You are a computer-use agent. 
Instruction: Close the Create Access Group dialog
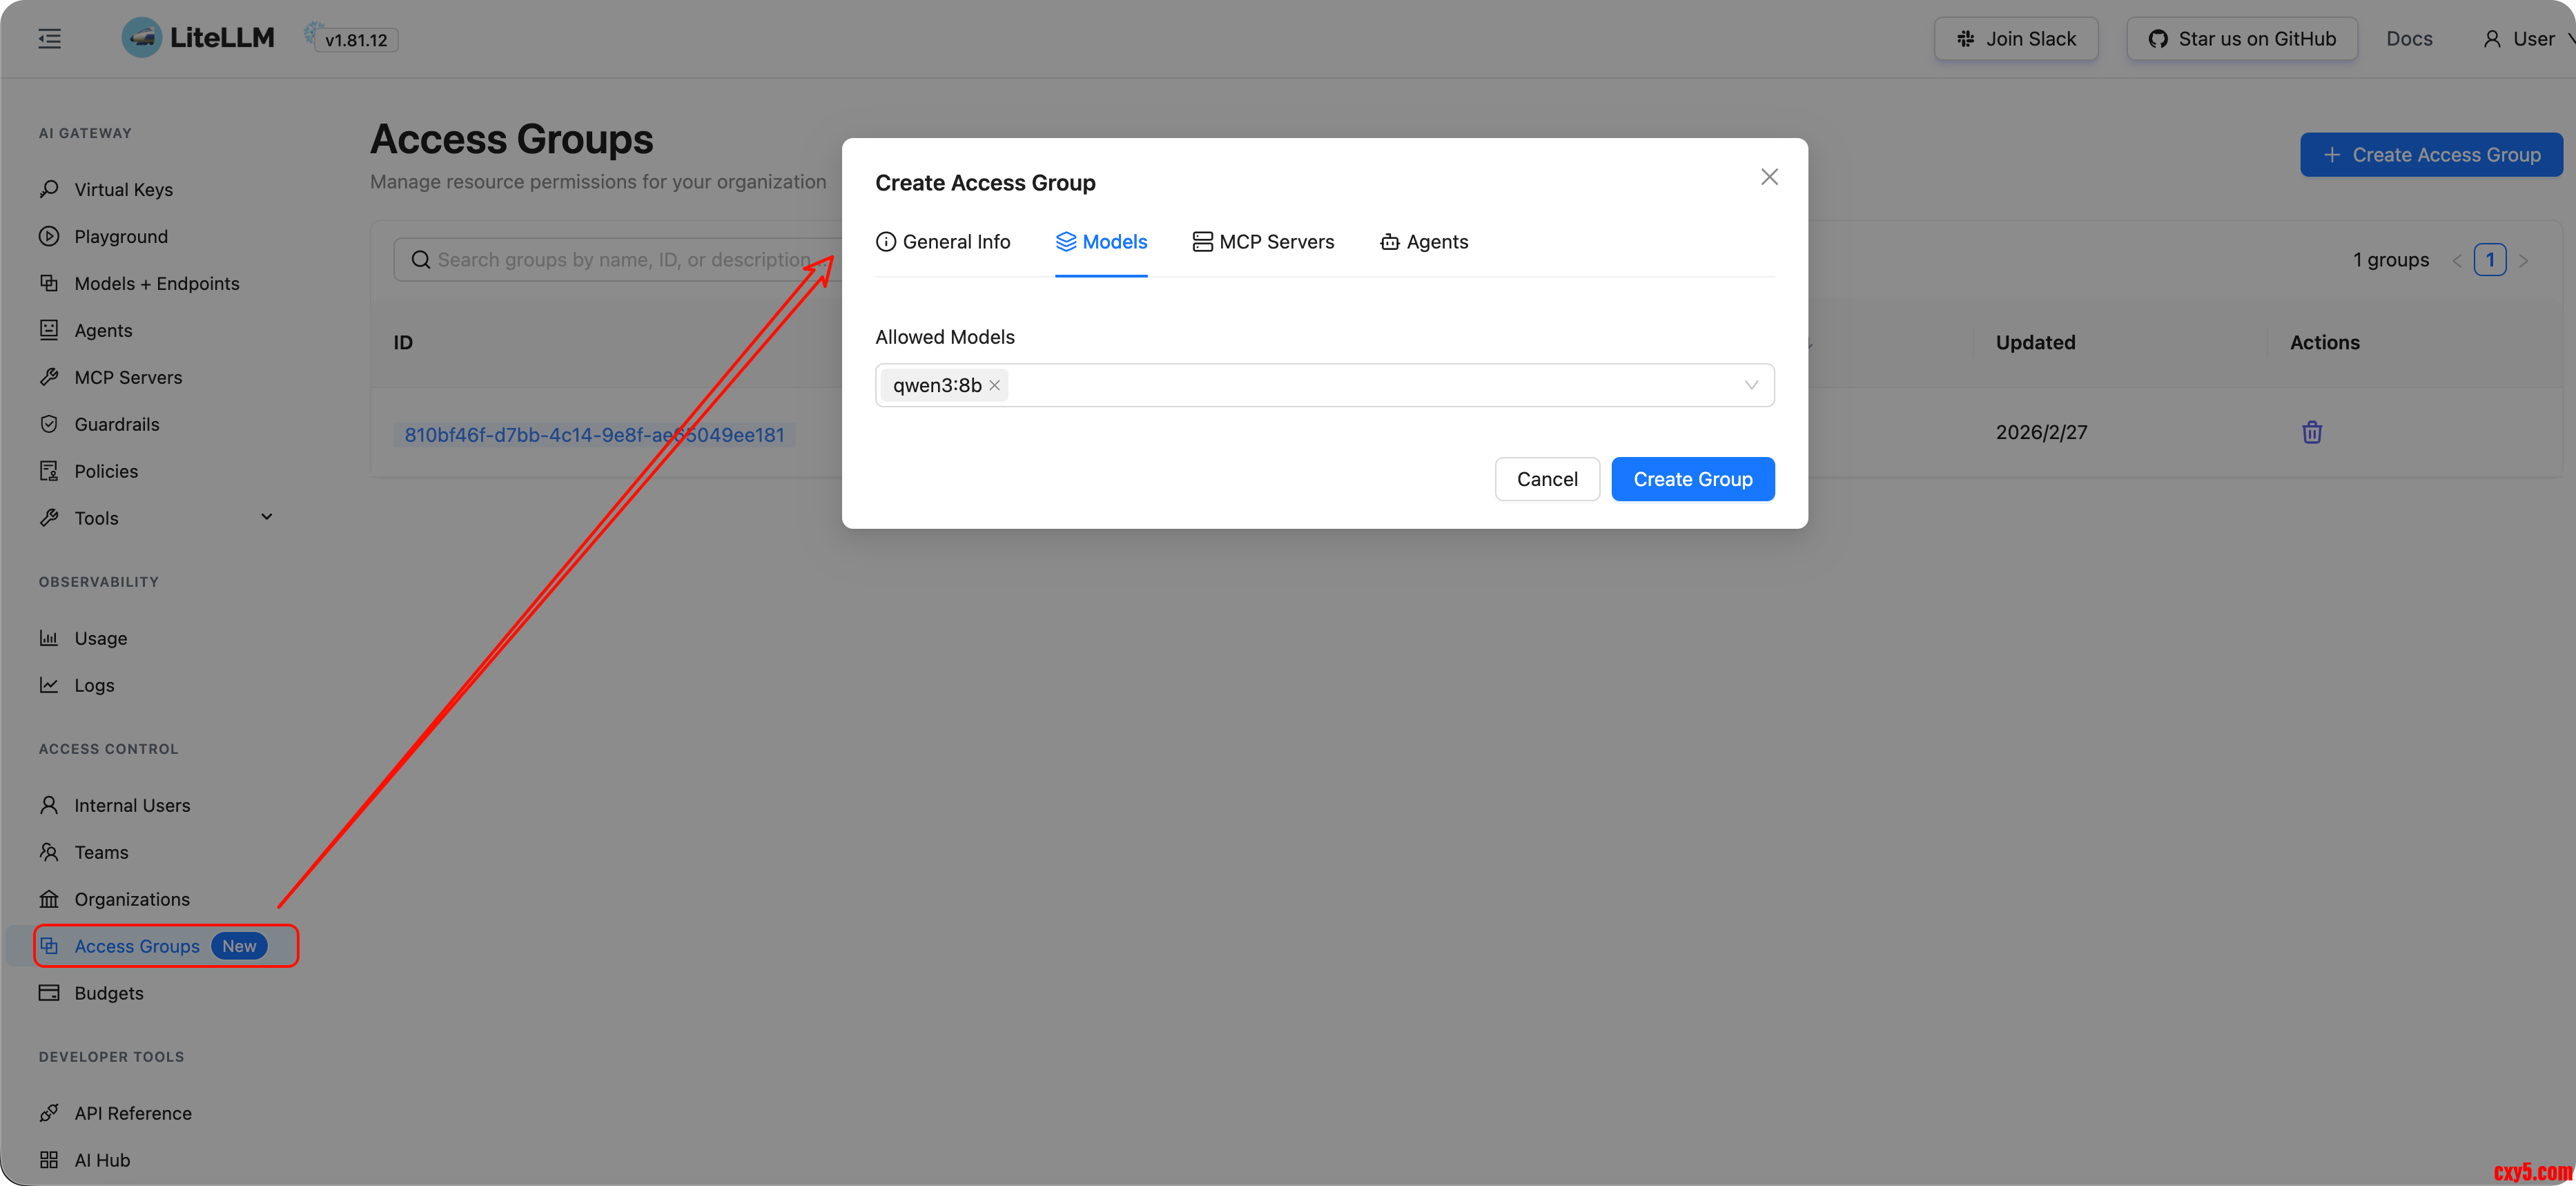tap(1768, 177)
